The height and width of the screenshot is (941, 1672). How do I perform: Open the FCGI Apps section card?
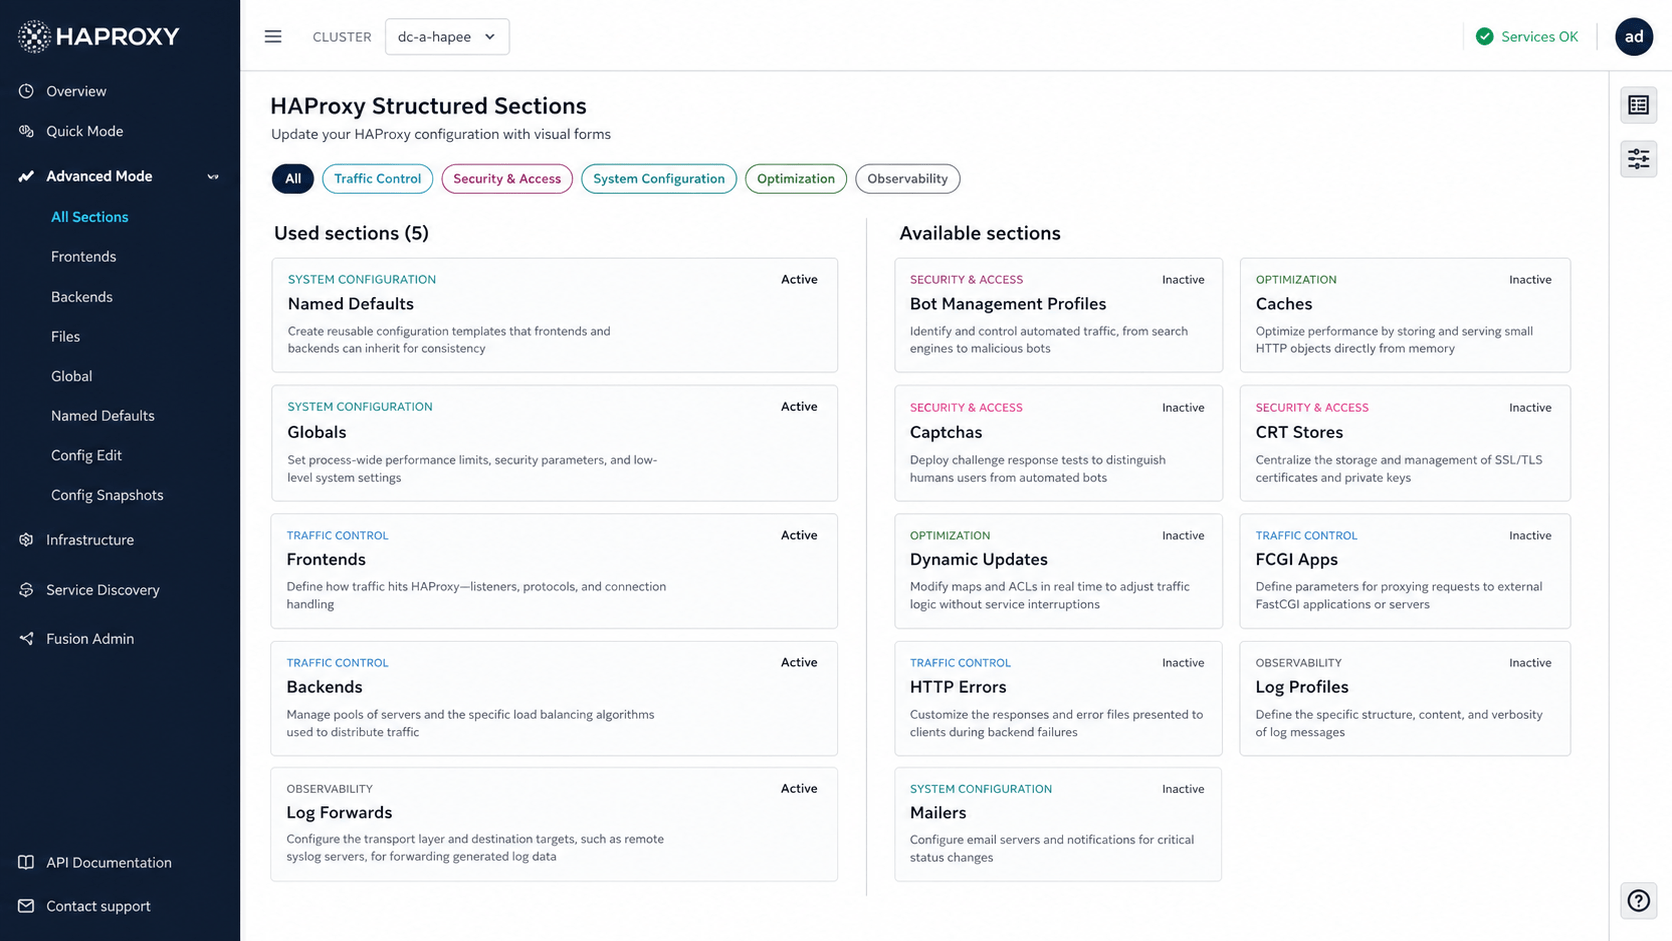(x=1405, y=571)
